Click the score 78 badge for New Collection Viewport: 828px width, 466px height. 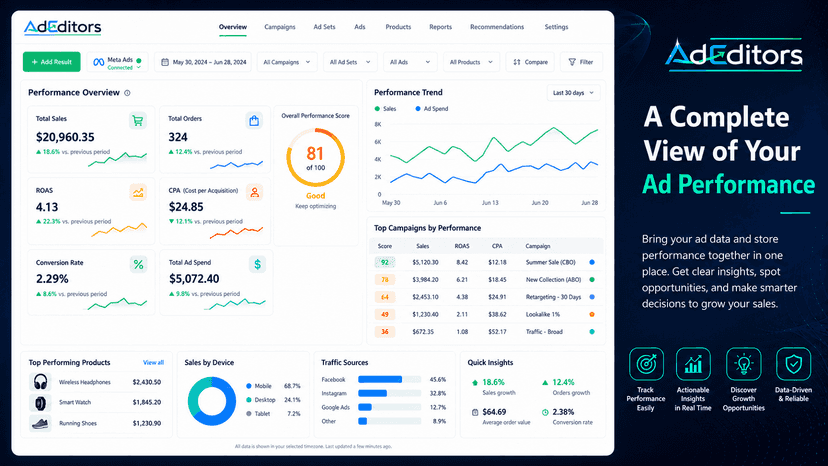[385, 279]
